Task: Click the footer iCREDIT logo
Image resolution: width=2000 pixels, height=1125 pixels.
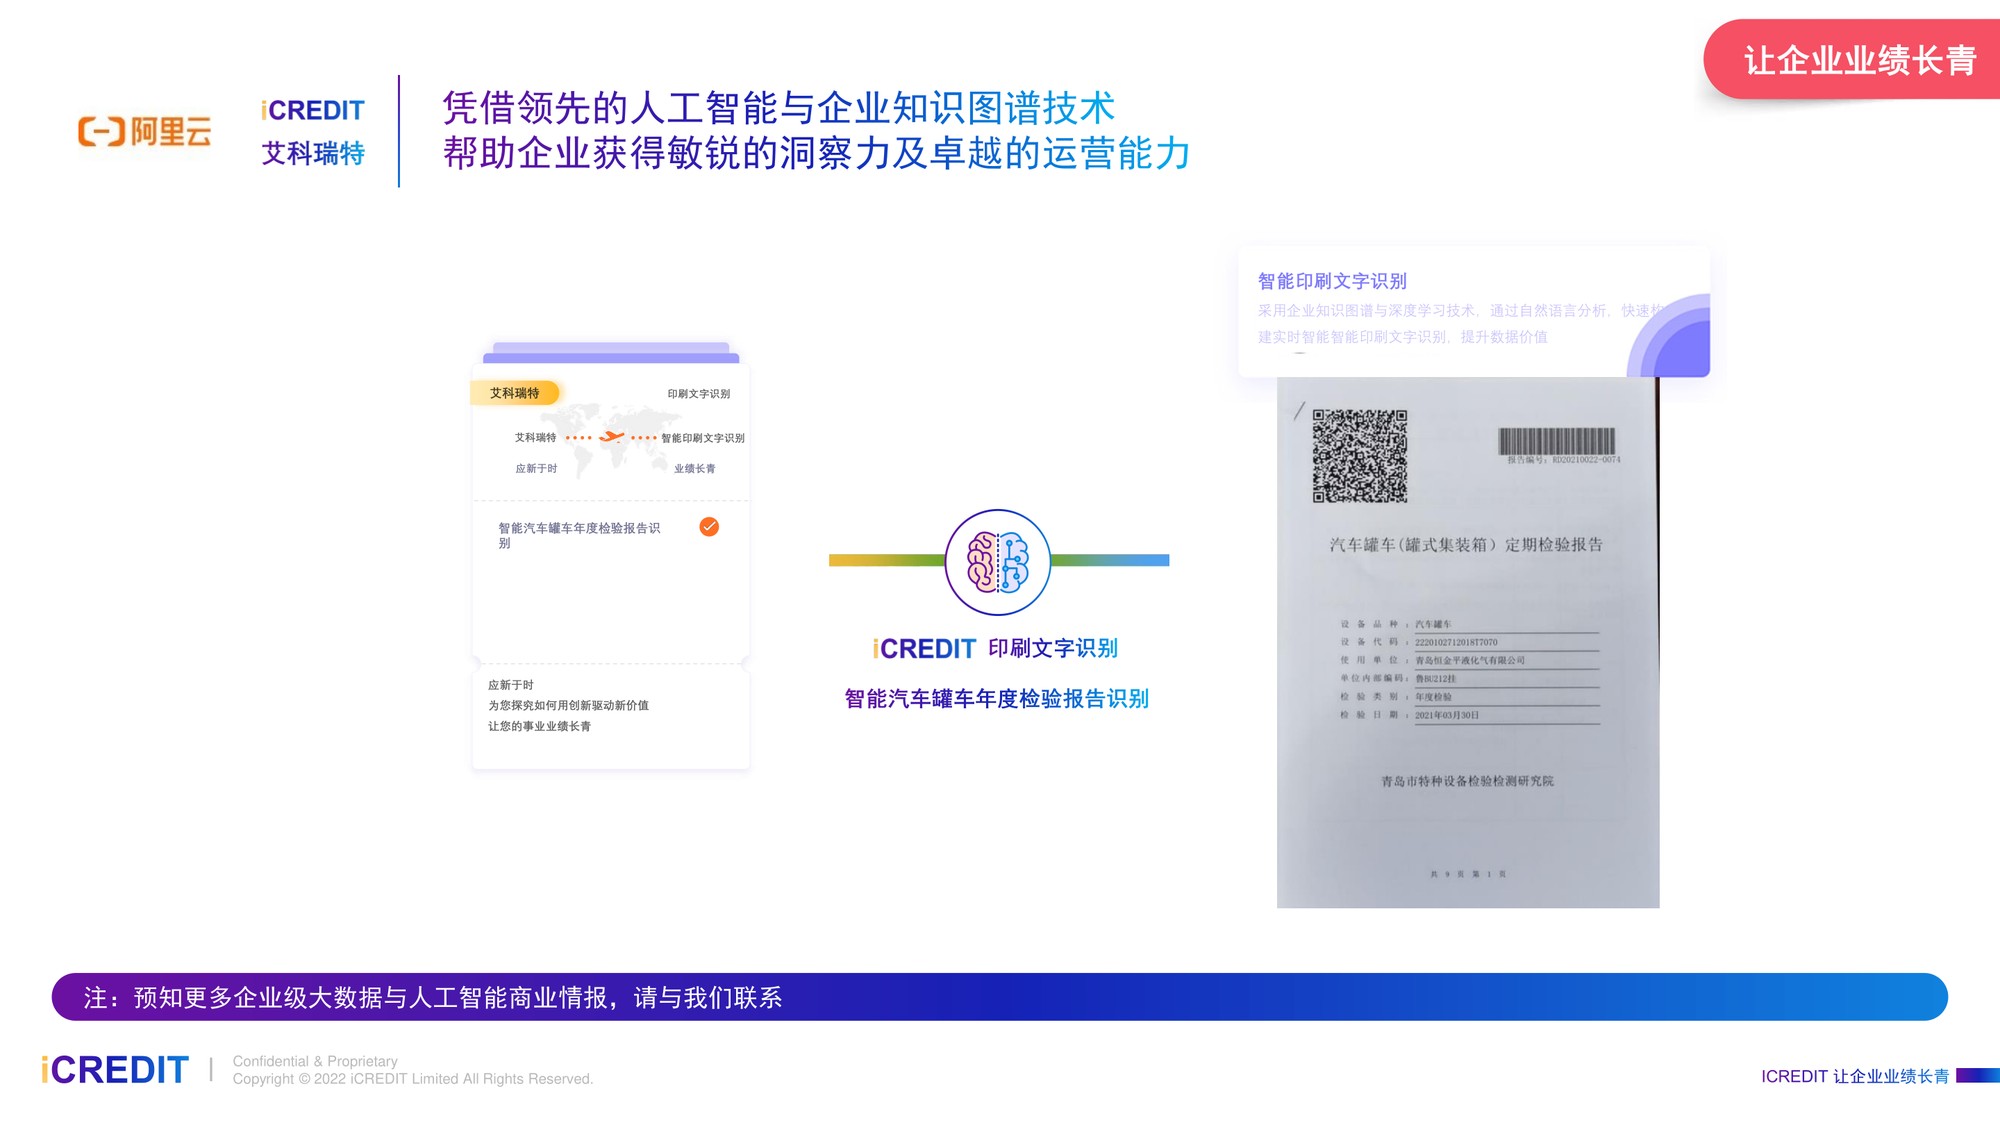Action: [x=115, y=1070]
